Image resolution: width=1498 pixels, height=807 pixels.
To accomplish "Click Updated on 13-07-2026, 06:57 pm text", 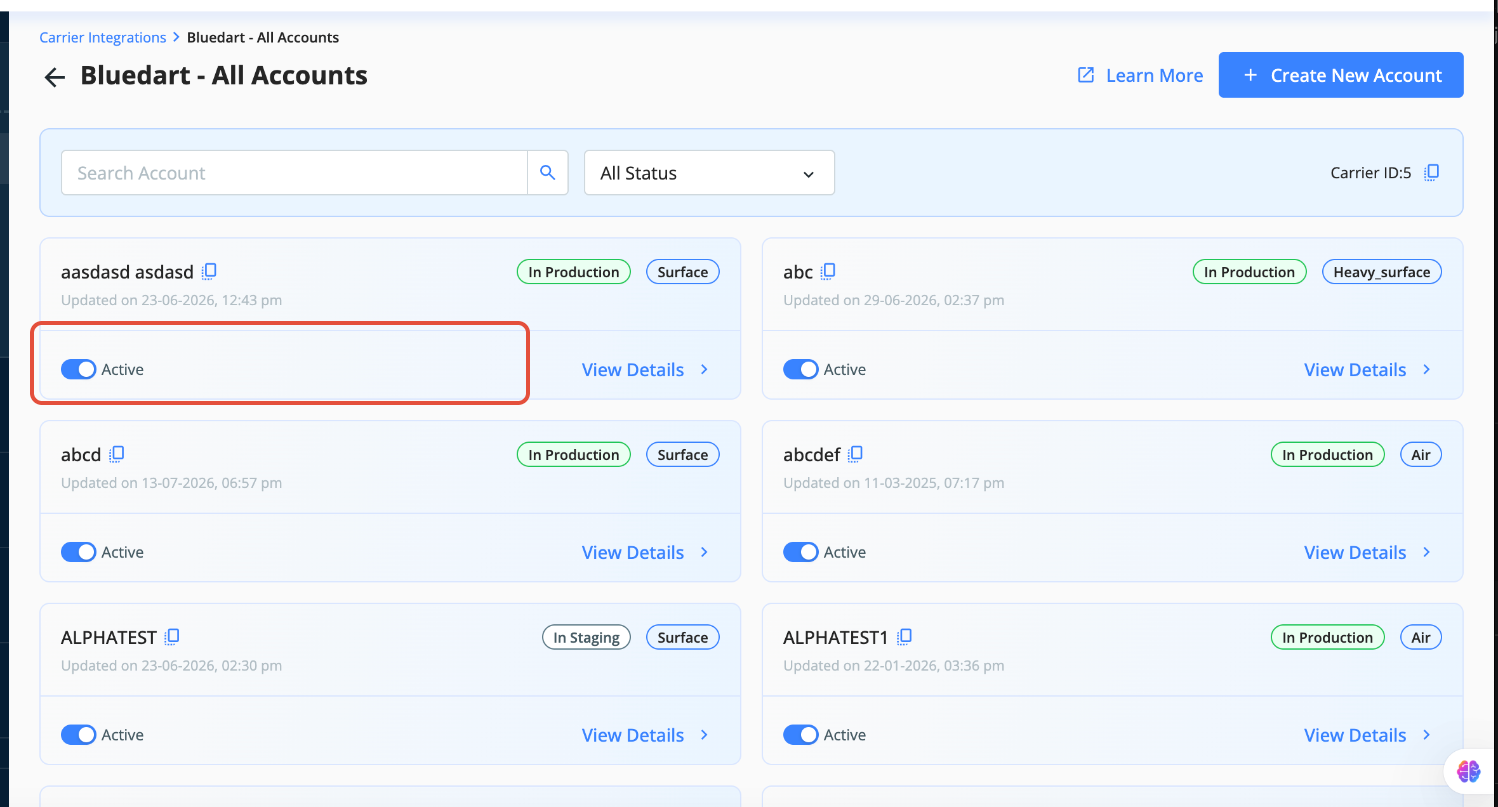I will point(172,483).
